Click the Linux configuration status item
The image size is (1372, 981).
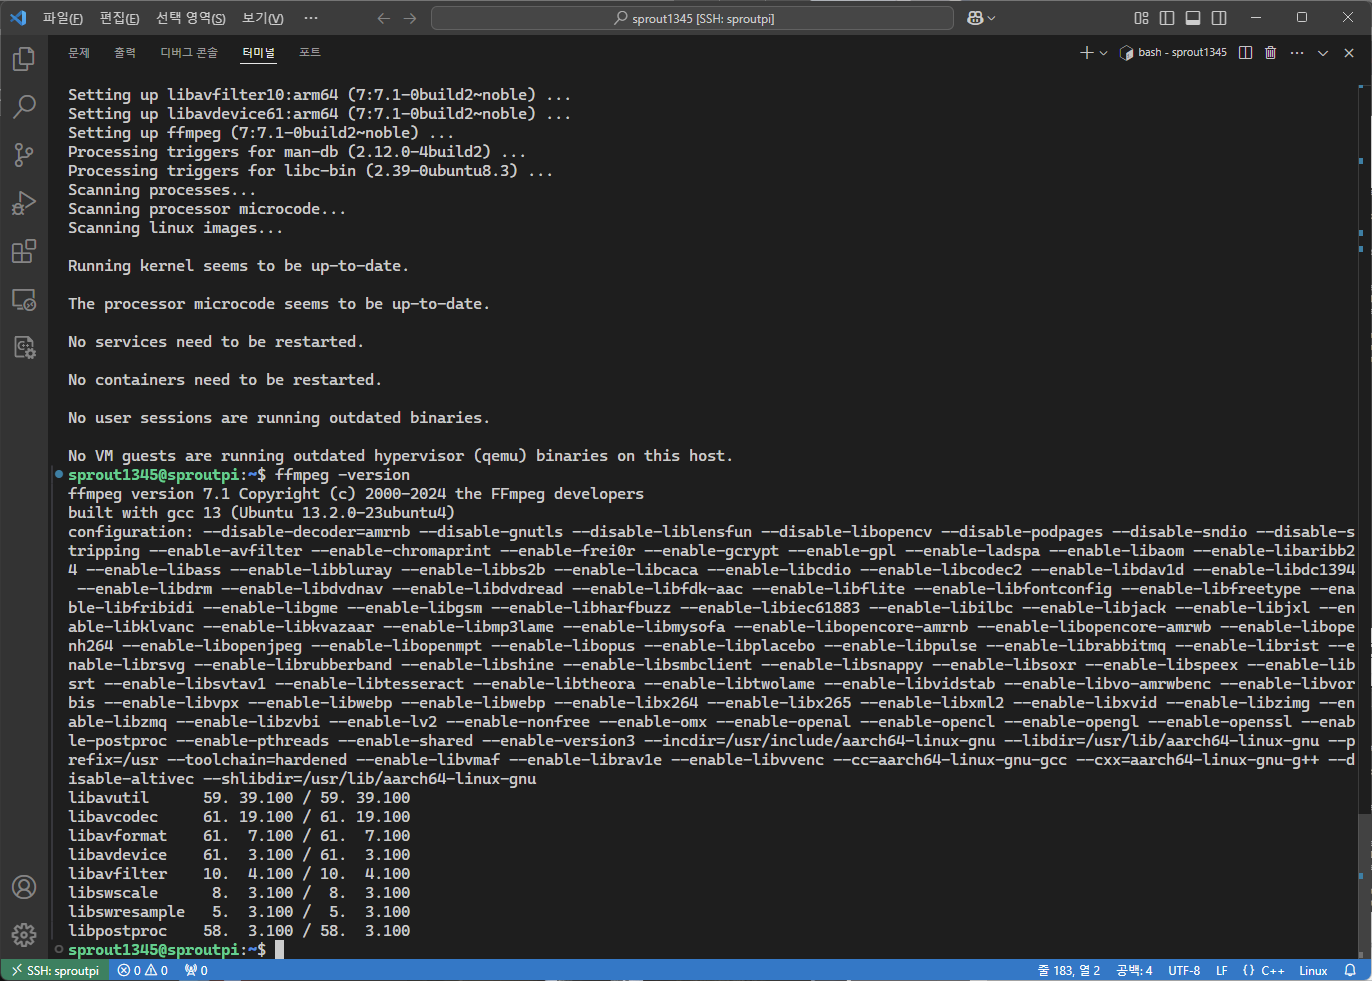[x=1313, y=970]
